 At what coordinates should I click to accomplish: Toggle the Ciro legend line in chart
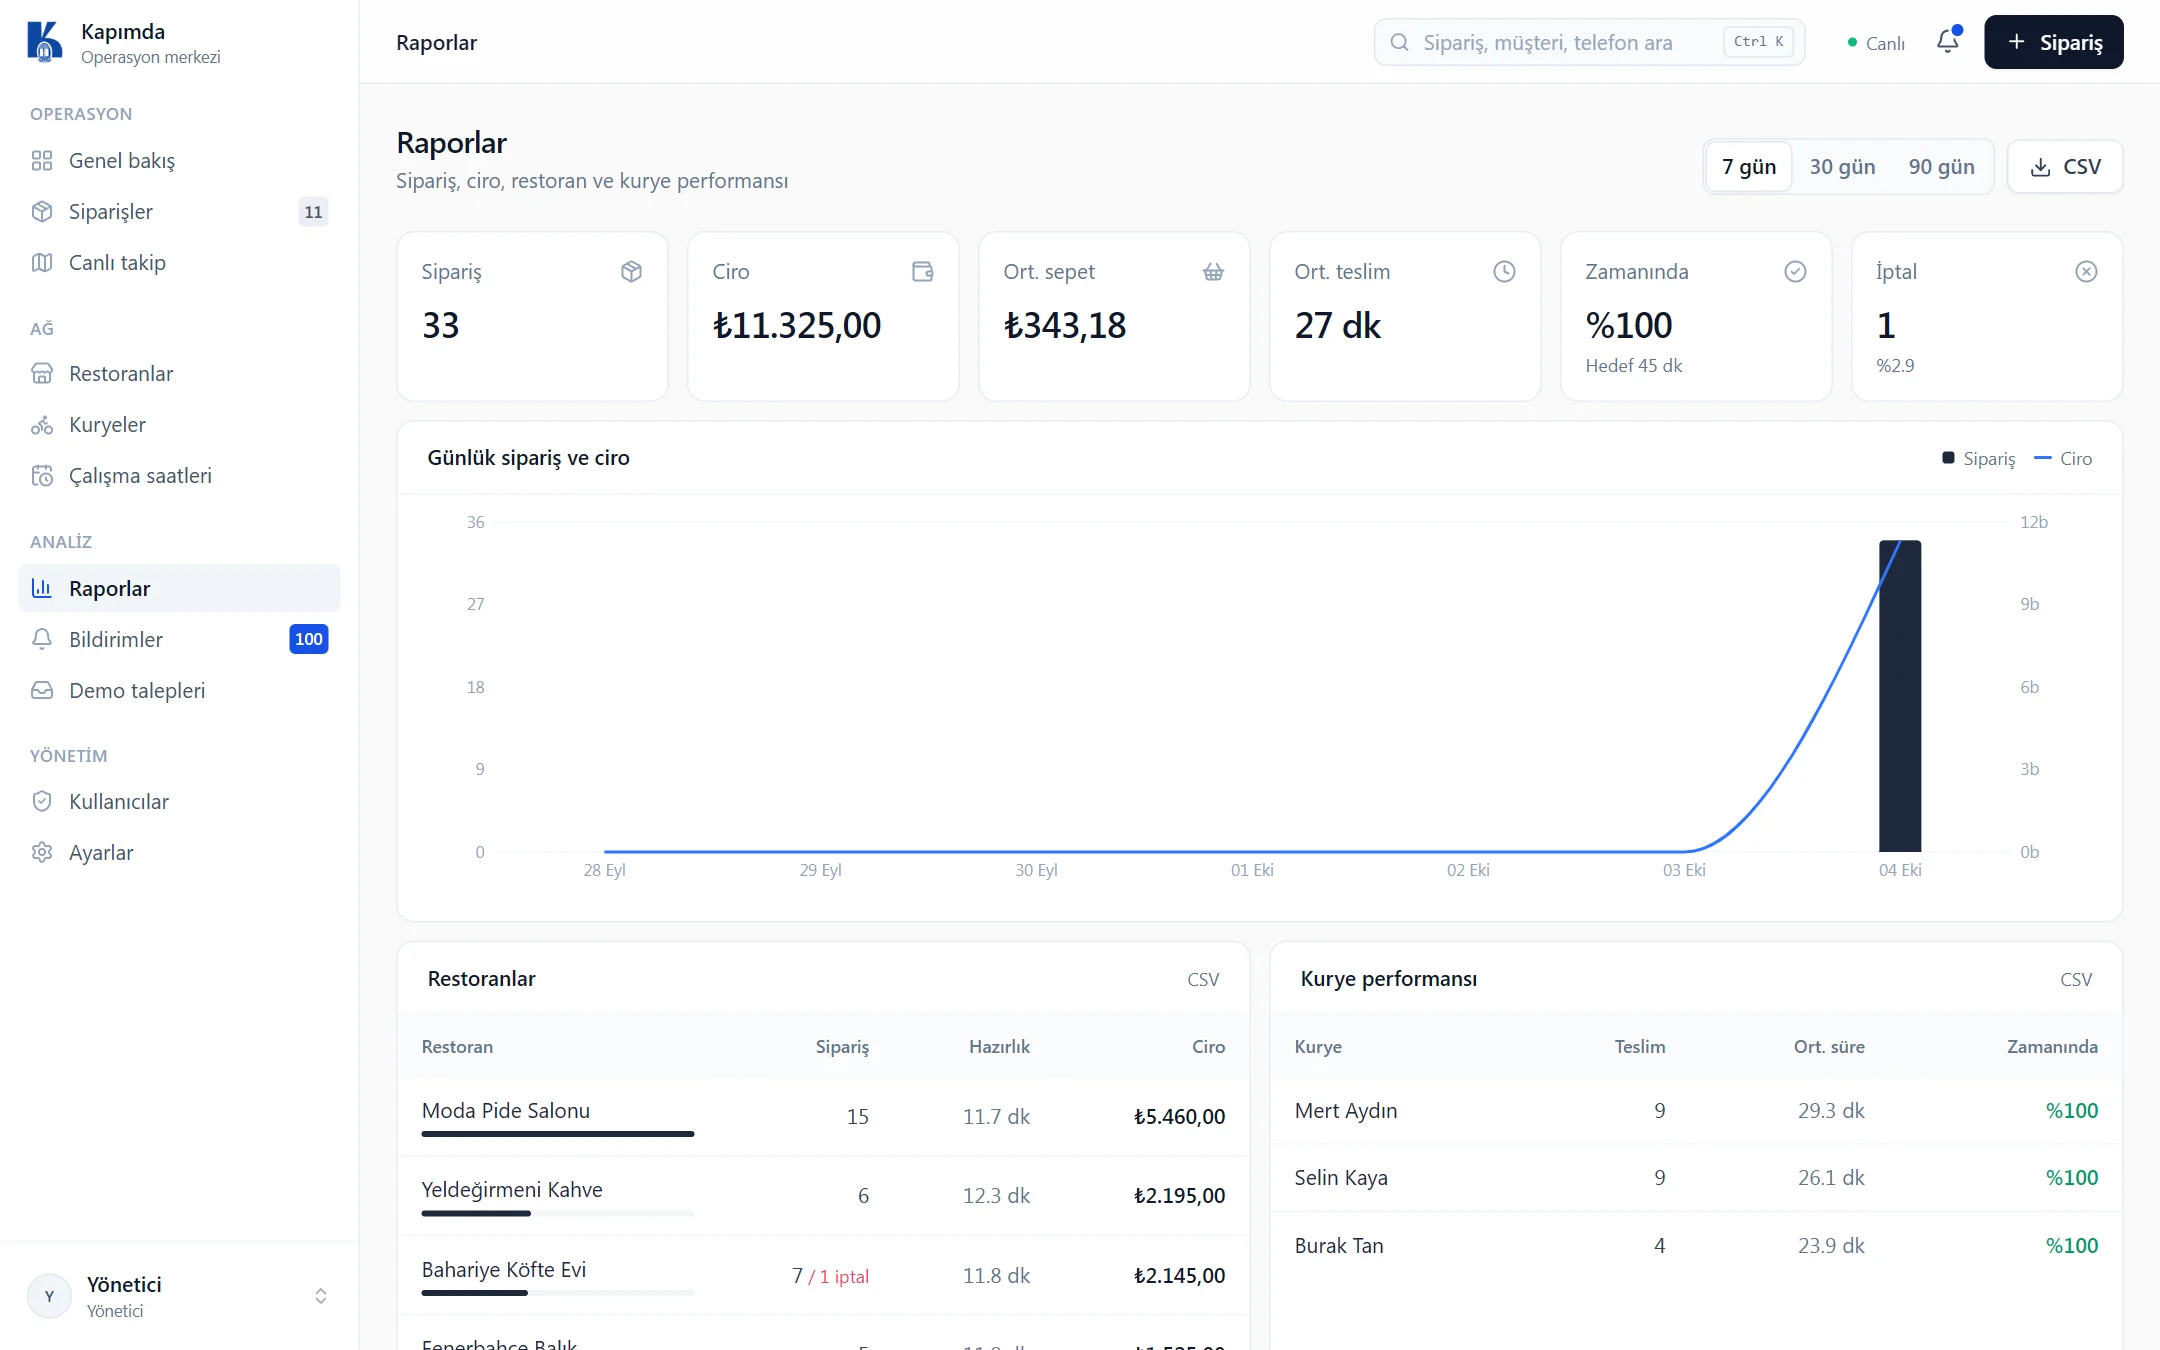click(x=2042, y=458)
